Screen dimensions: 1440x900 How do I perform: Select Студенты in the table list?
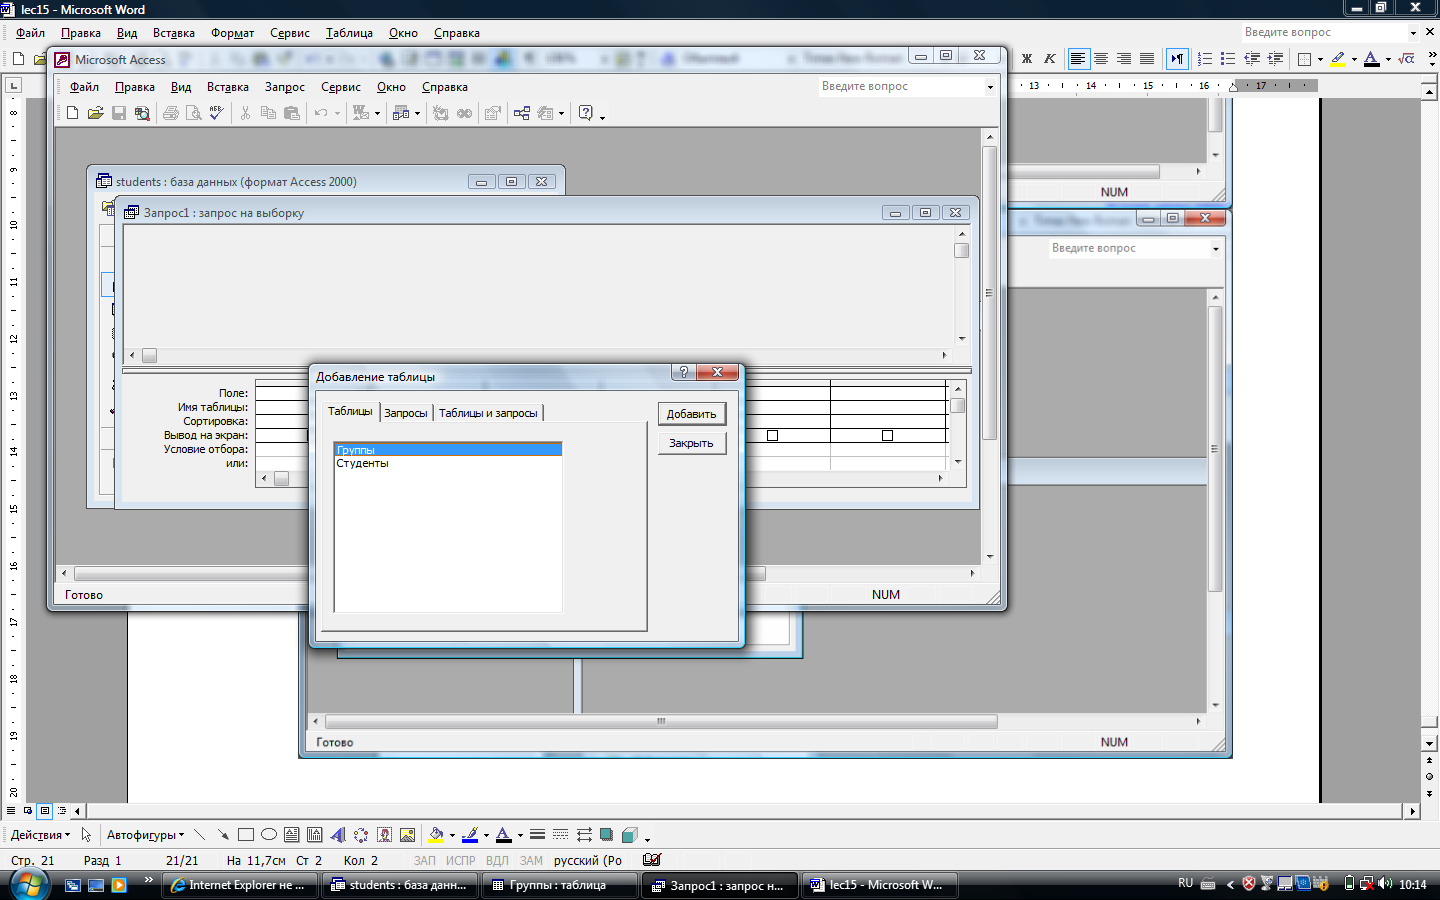(x=448, y=463)
